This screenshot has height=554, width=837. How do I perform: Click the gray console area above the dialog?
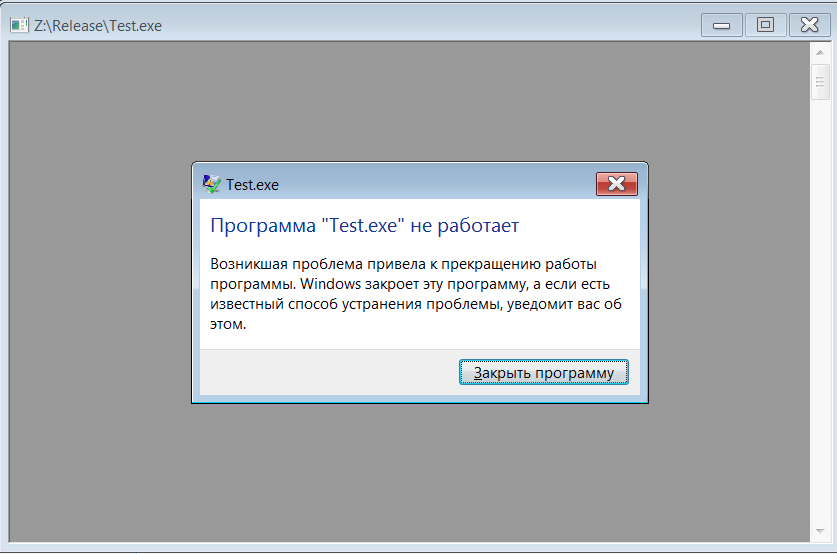410,101
